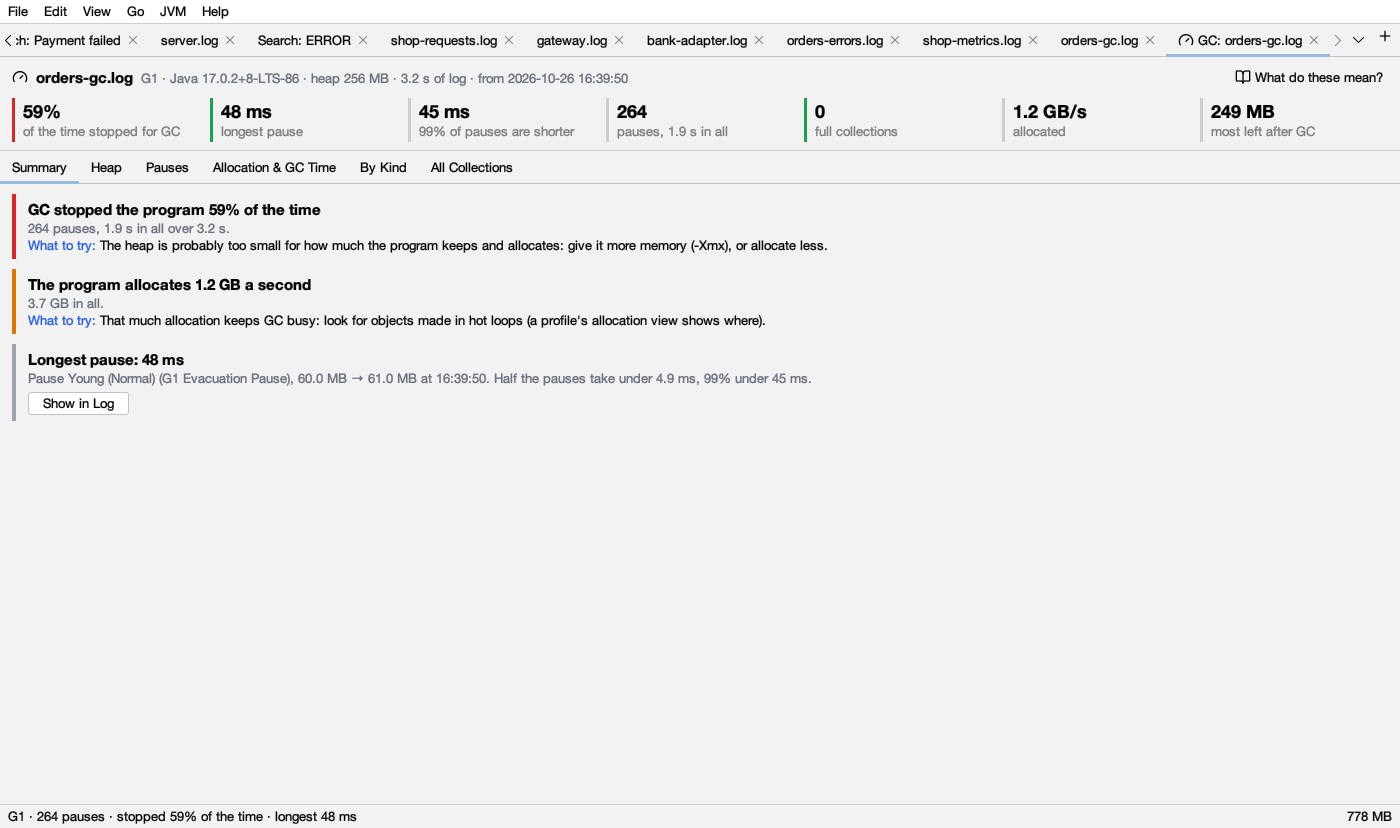Click the right tab-scroll arrow
The image size is (1400, 828).
point(1338,40)
